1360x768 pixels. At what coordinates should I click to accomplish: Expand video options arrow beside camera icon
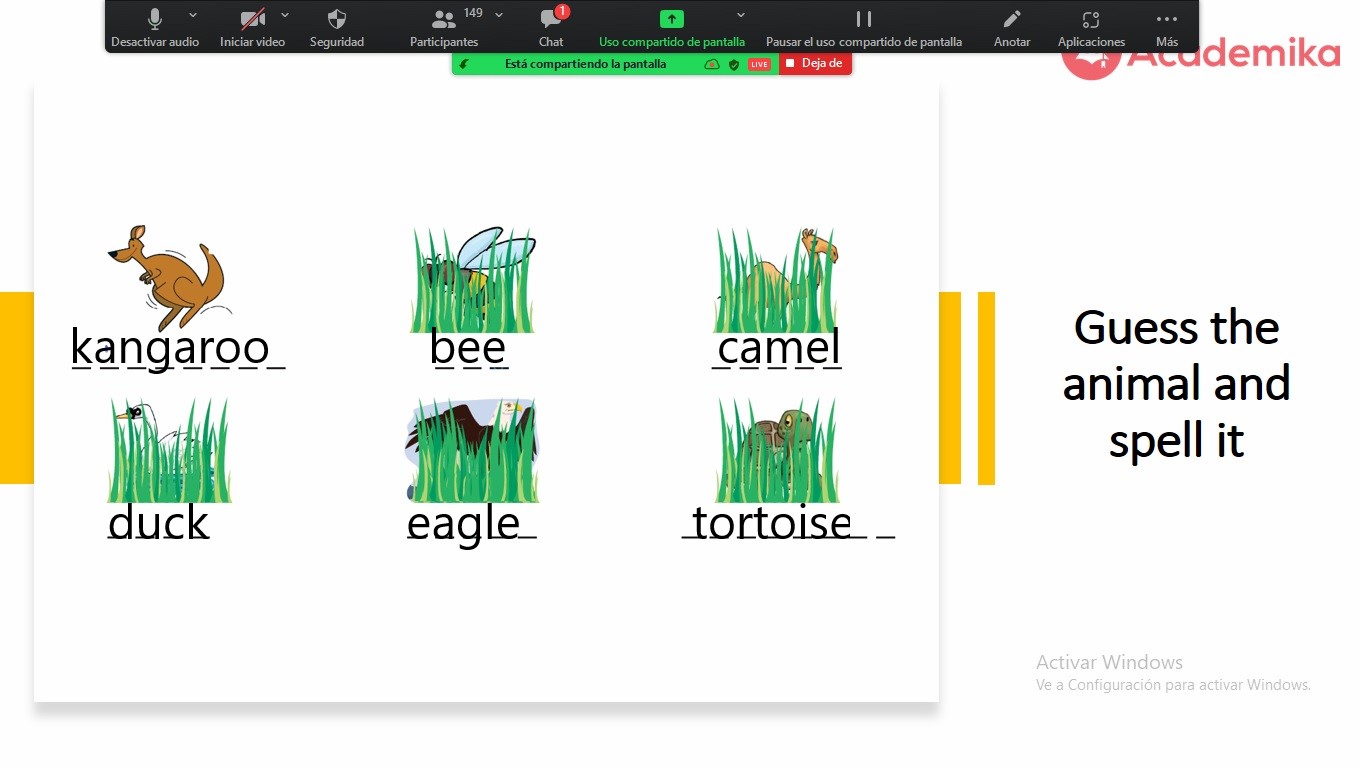pos(285,15)
